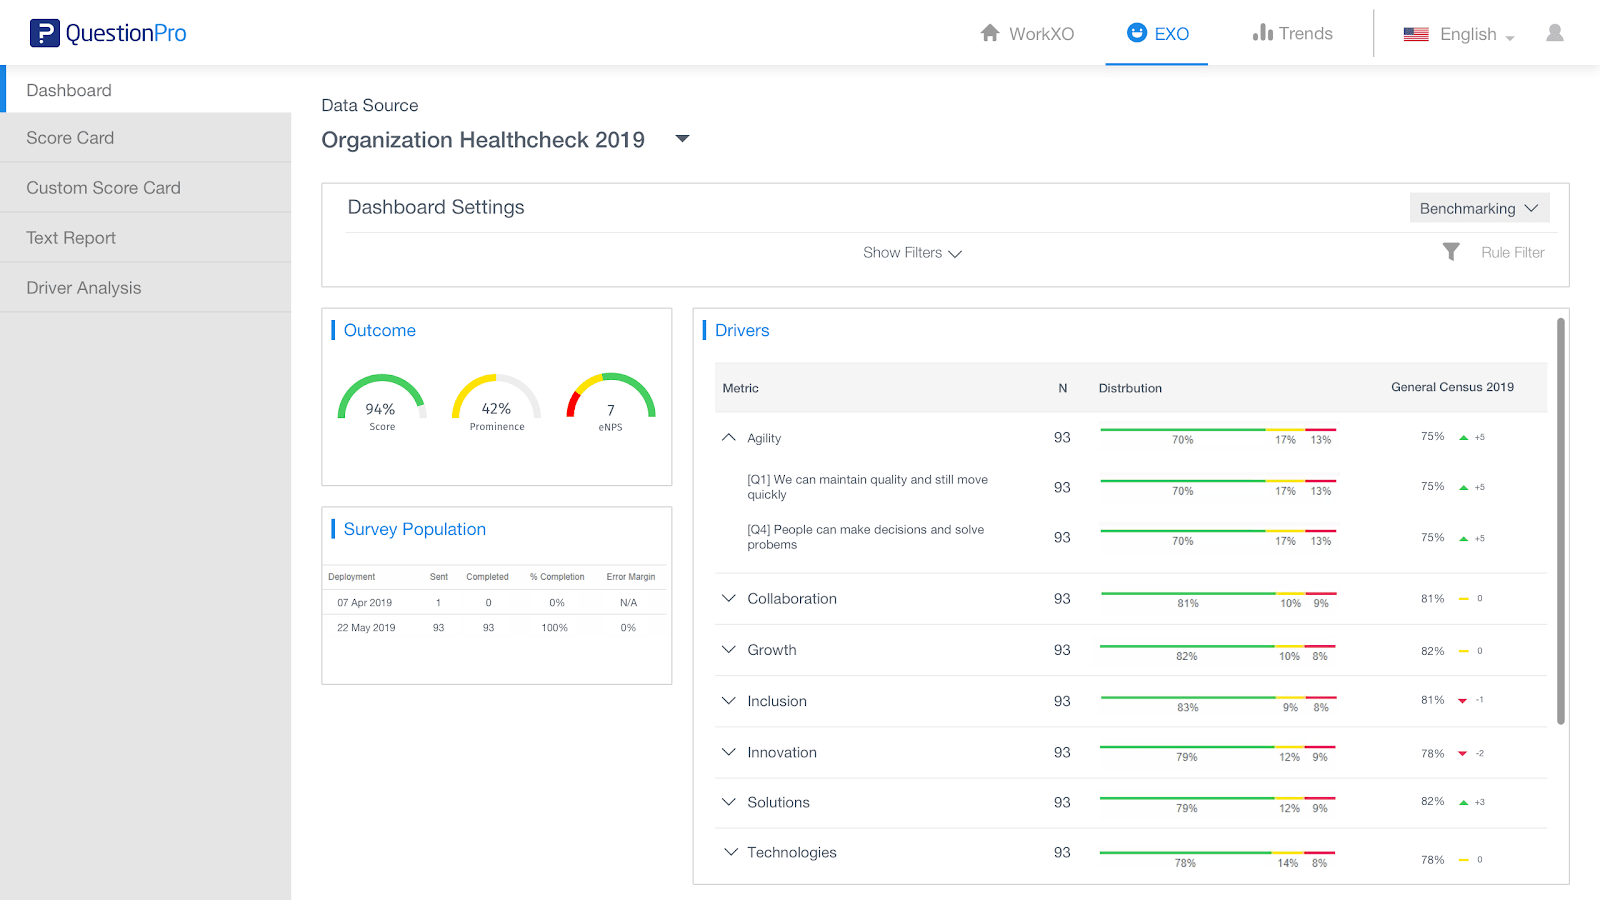Click the WorkXO home icon
This screenshot has width=1600, height=900.
pyautogui.click(x=990, y=33)
